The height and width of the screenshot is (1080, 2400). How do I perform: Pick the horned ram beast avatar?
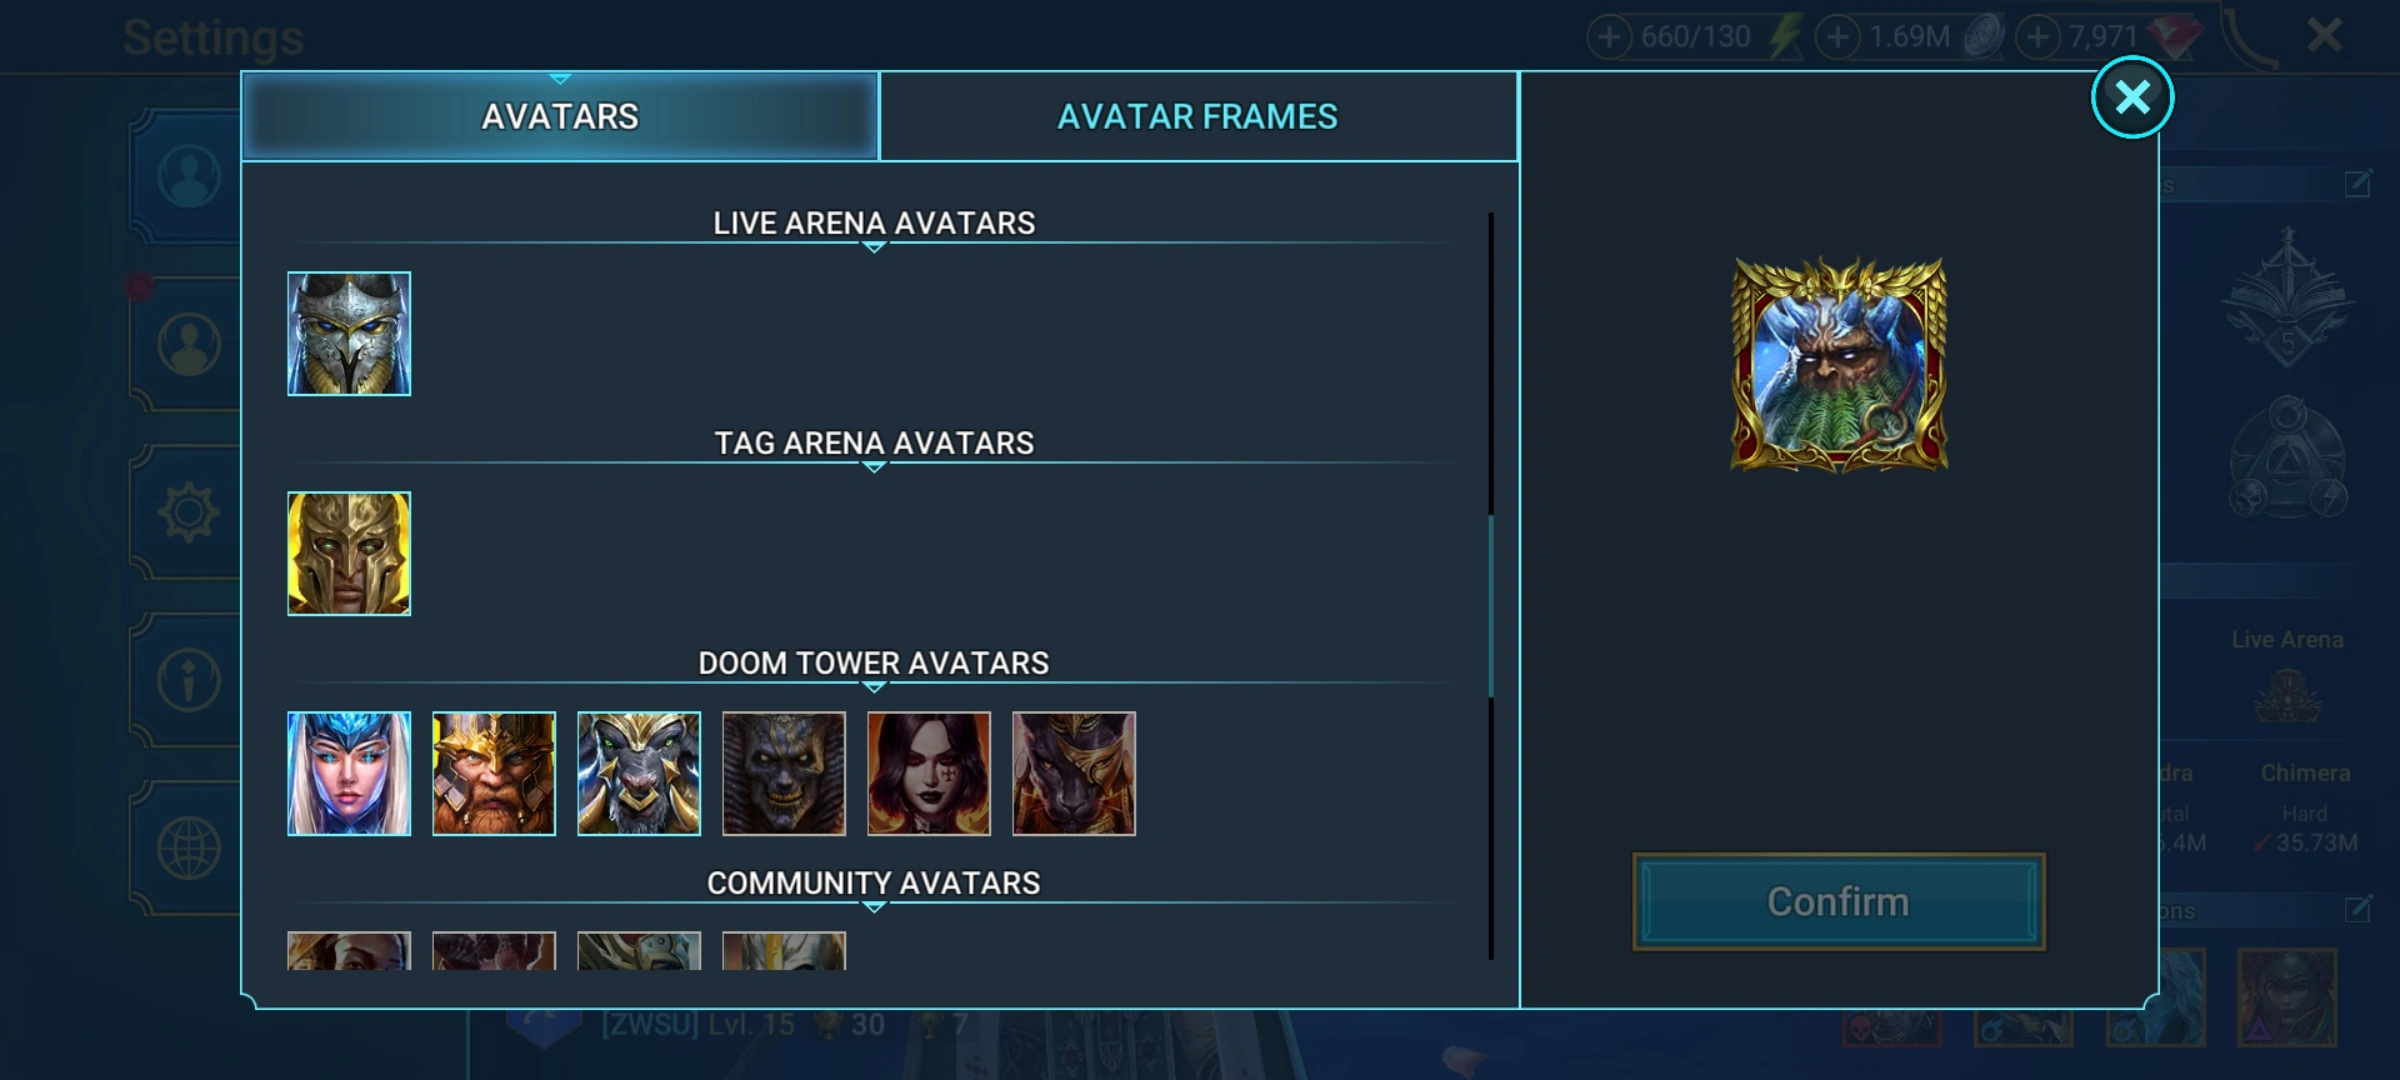[x=639, y=774]
